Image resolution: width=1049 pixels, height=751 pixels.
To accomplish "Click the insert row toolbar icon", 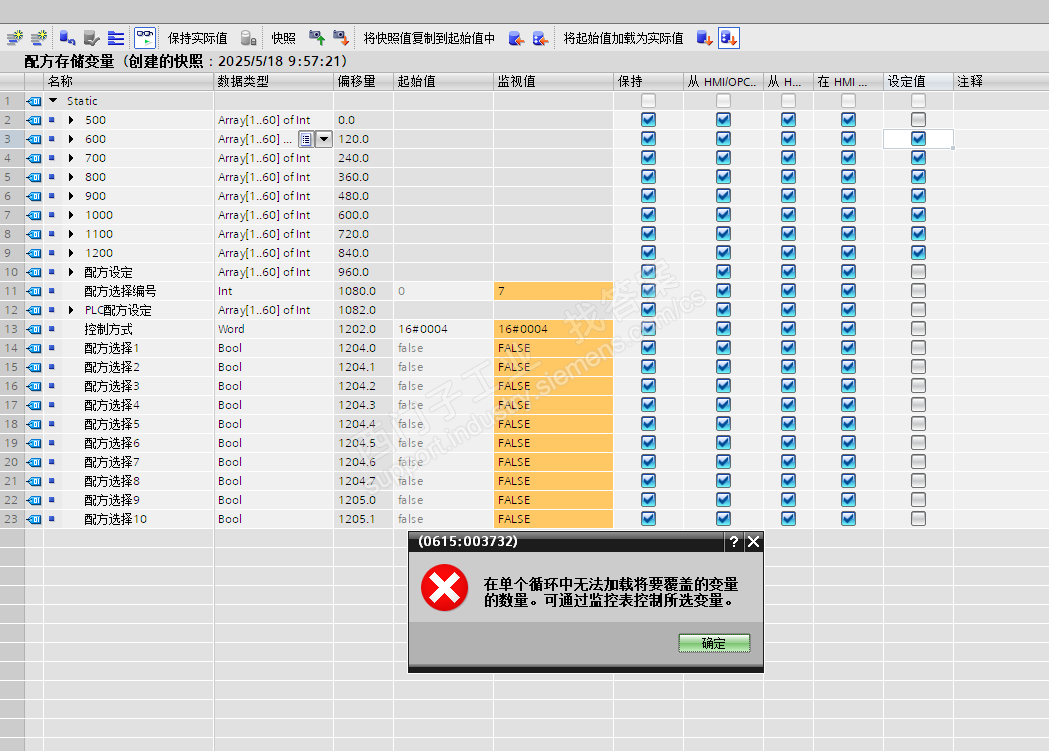I will pos(15,38).
